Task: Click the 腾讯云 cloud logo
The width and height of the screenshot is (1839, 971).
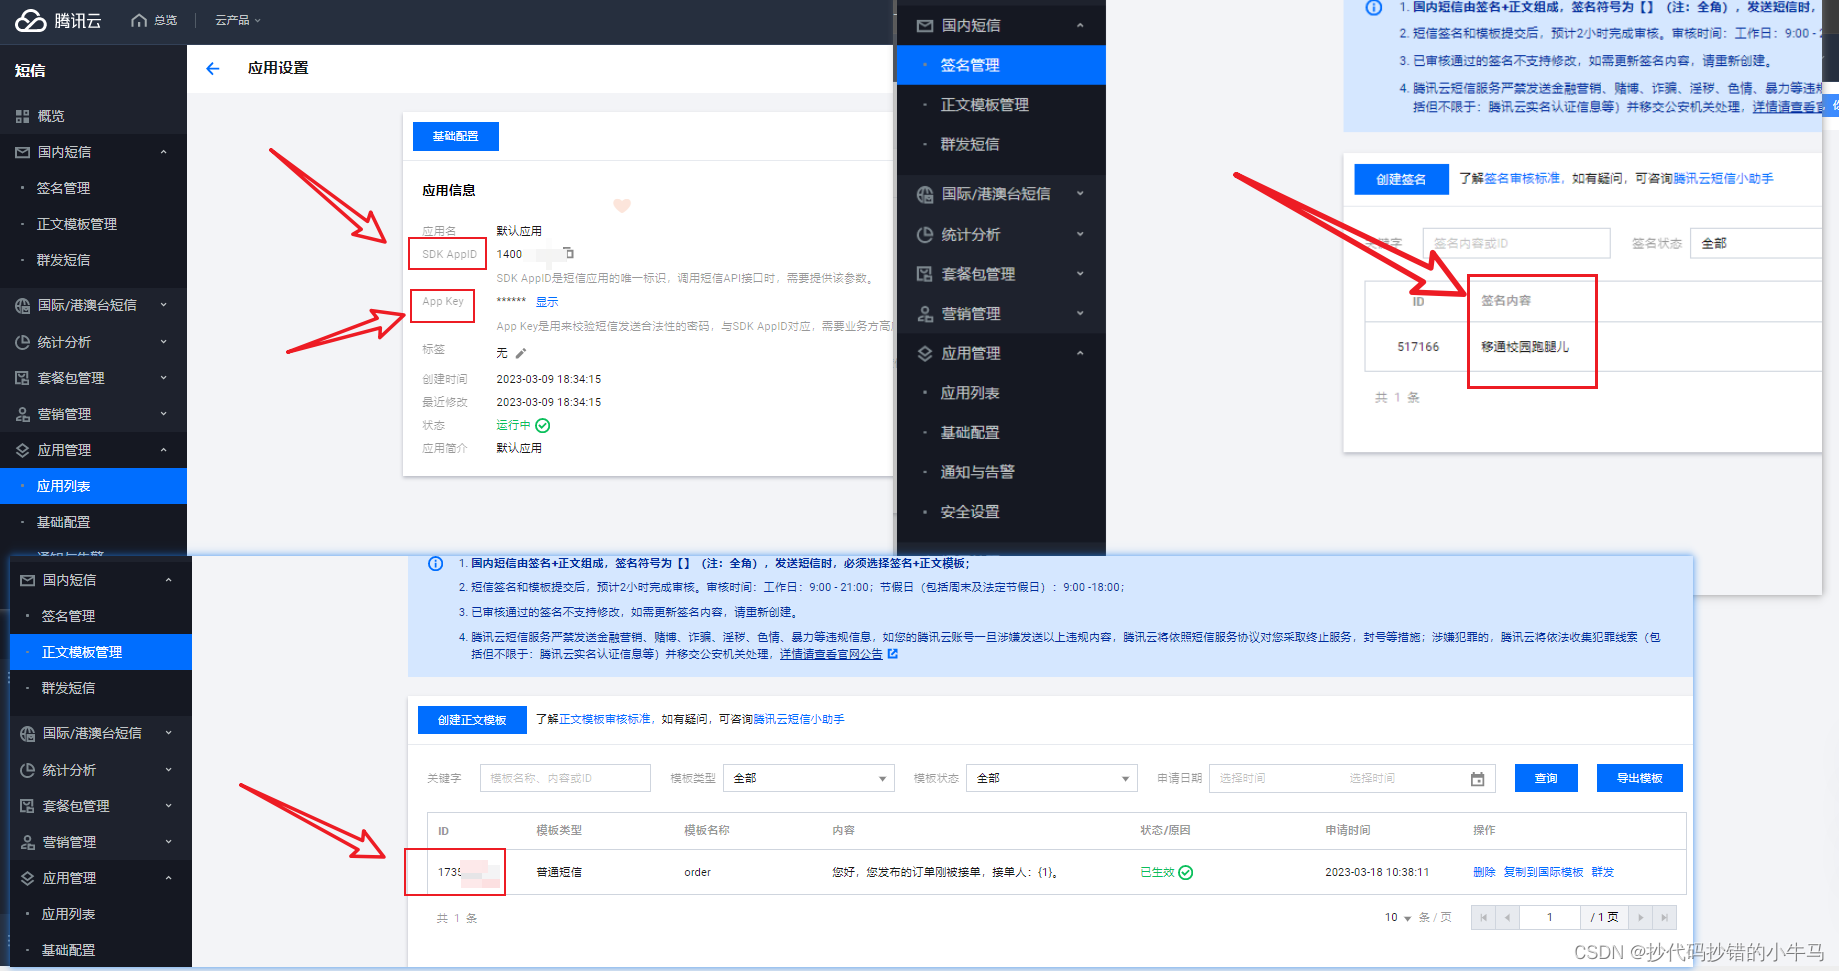Action: click(x=31, y=20)
